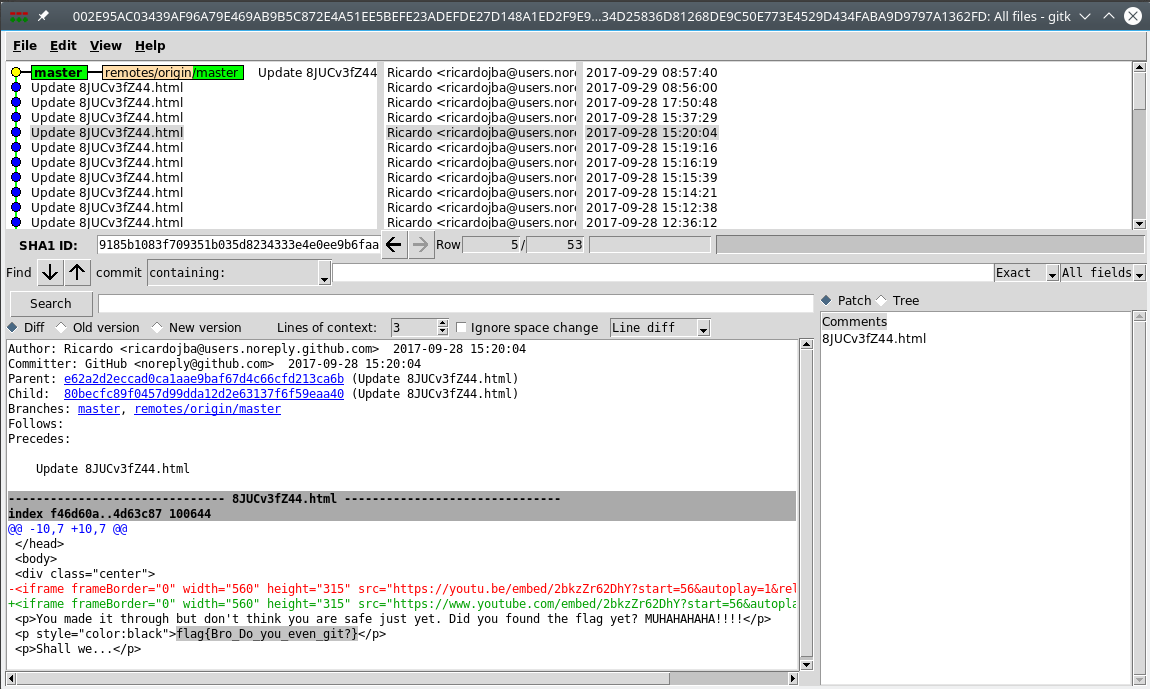Select the Old version radio button

[61, 327]
